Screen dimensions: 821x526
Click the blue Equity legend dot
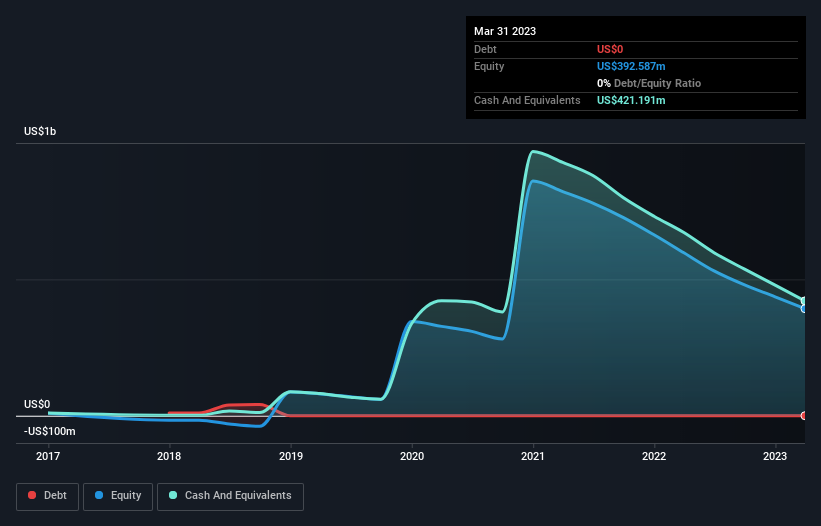(x=99, y=495)
